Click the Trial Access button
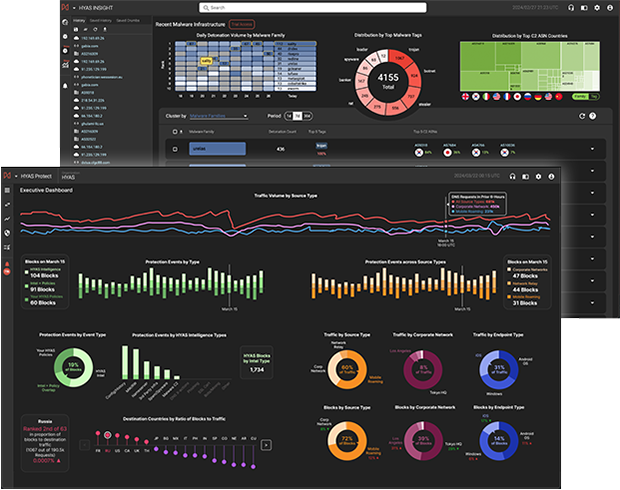 (242, 25)
